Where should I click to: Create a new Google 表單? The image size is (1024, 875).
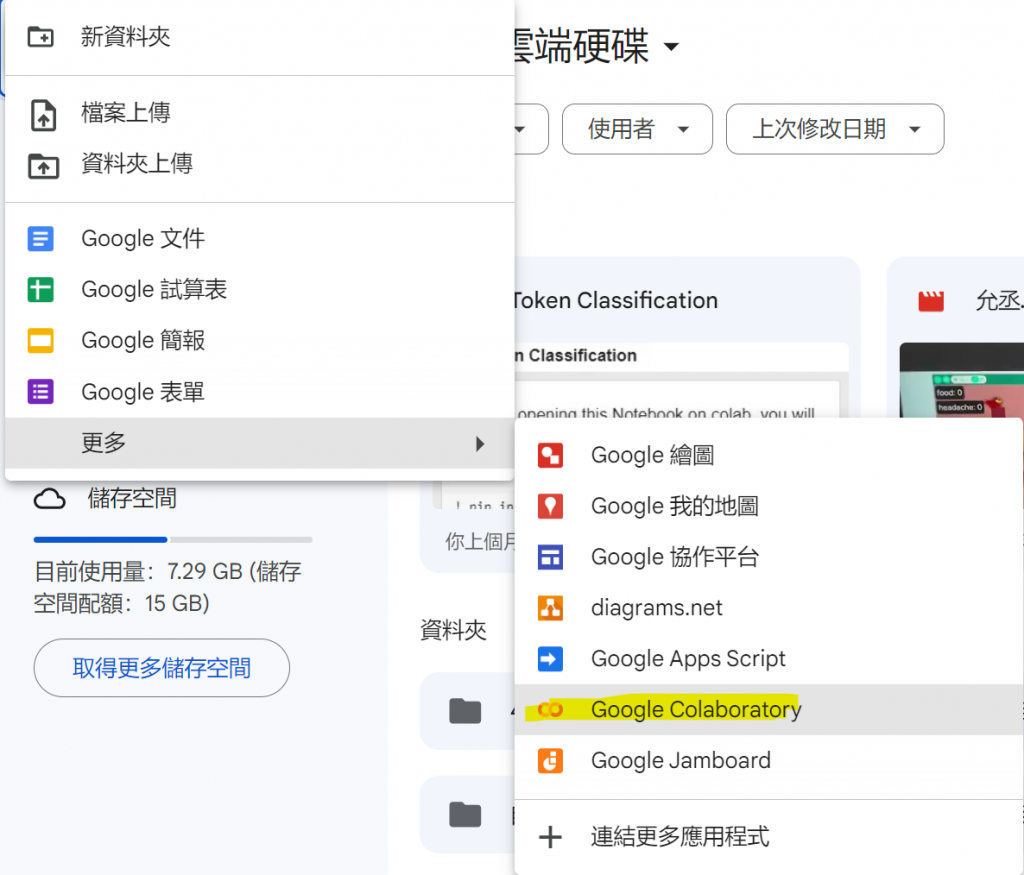tap(260, 392)
